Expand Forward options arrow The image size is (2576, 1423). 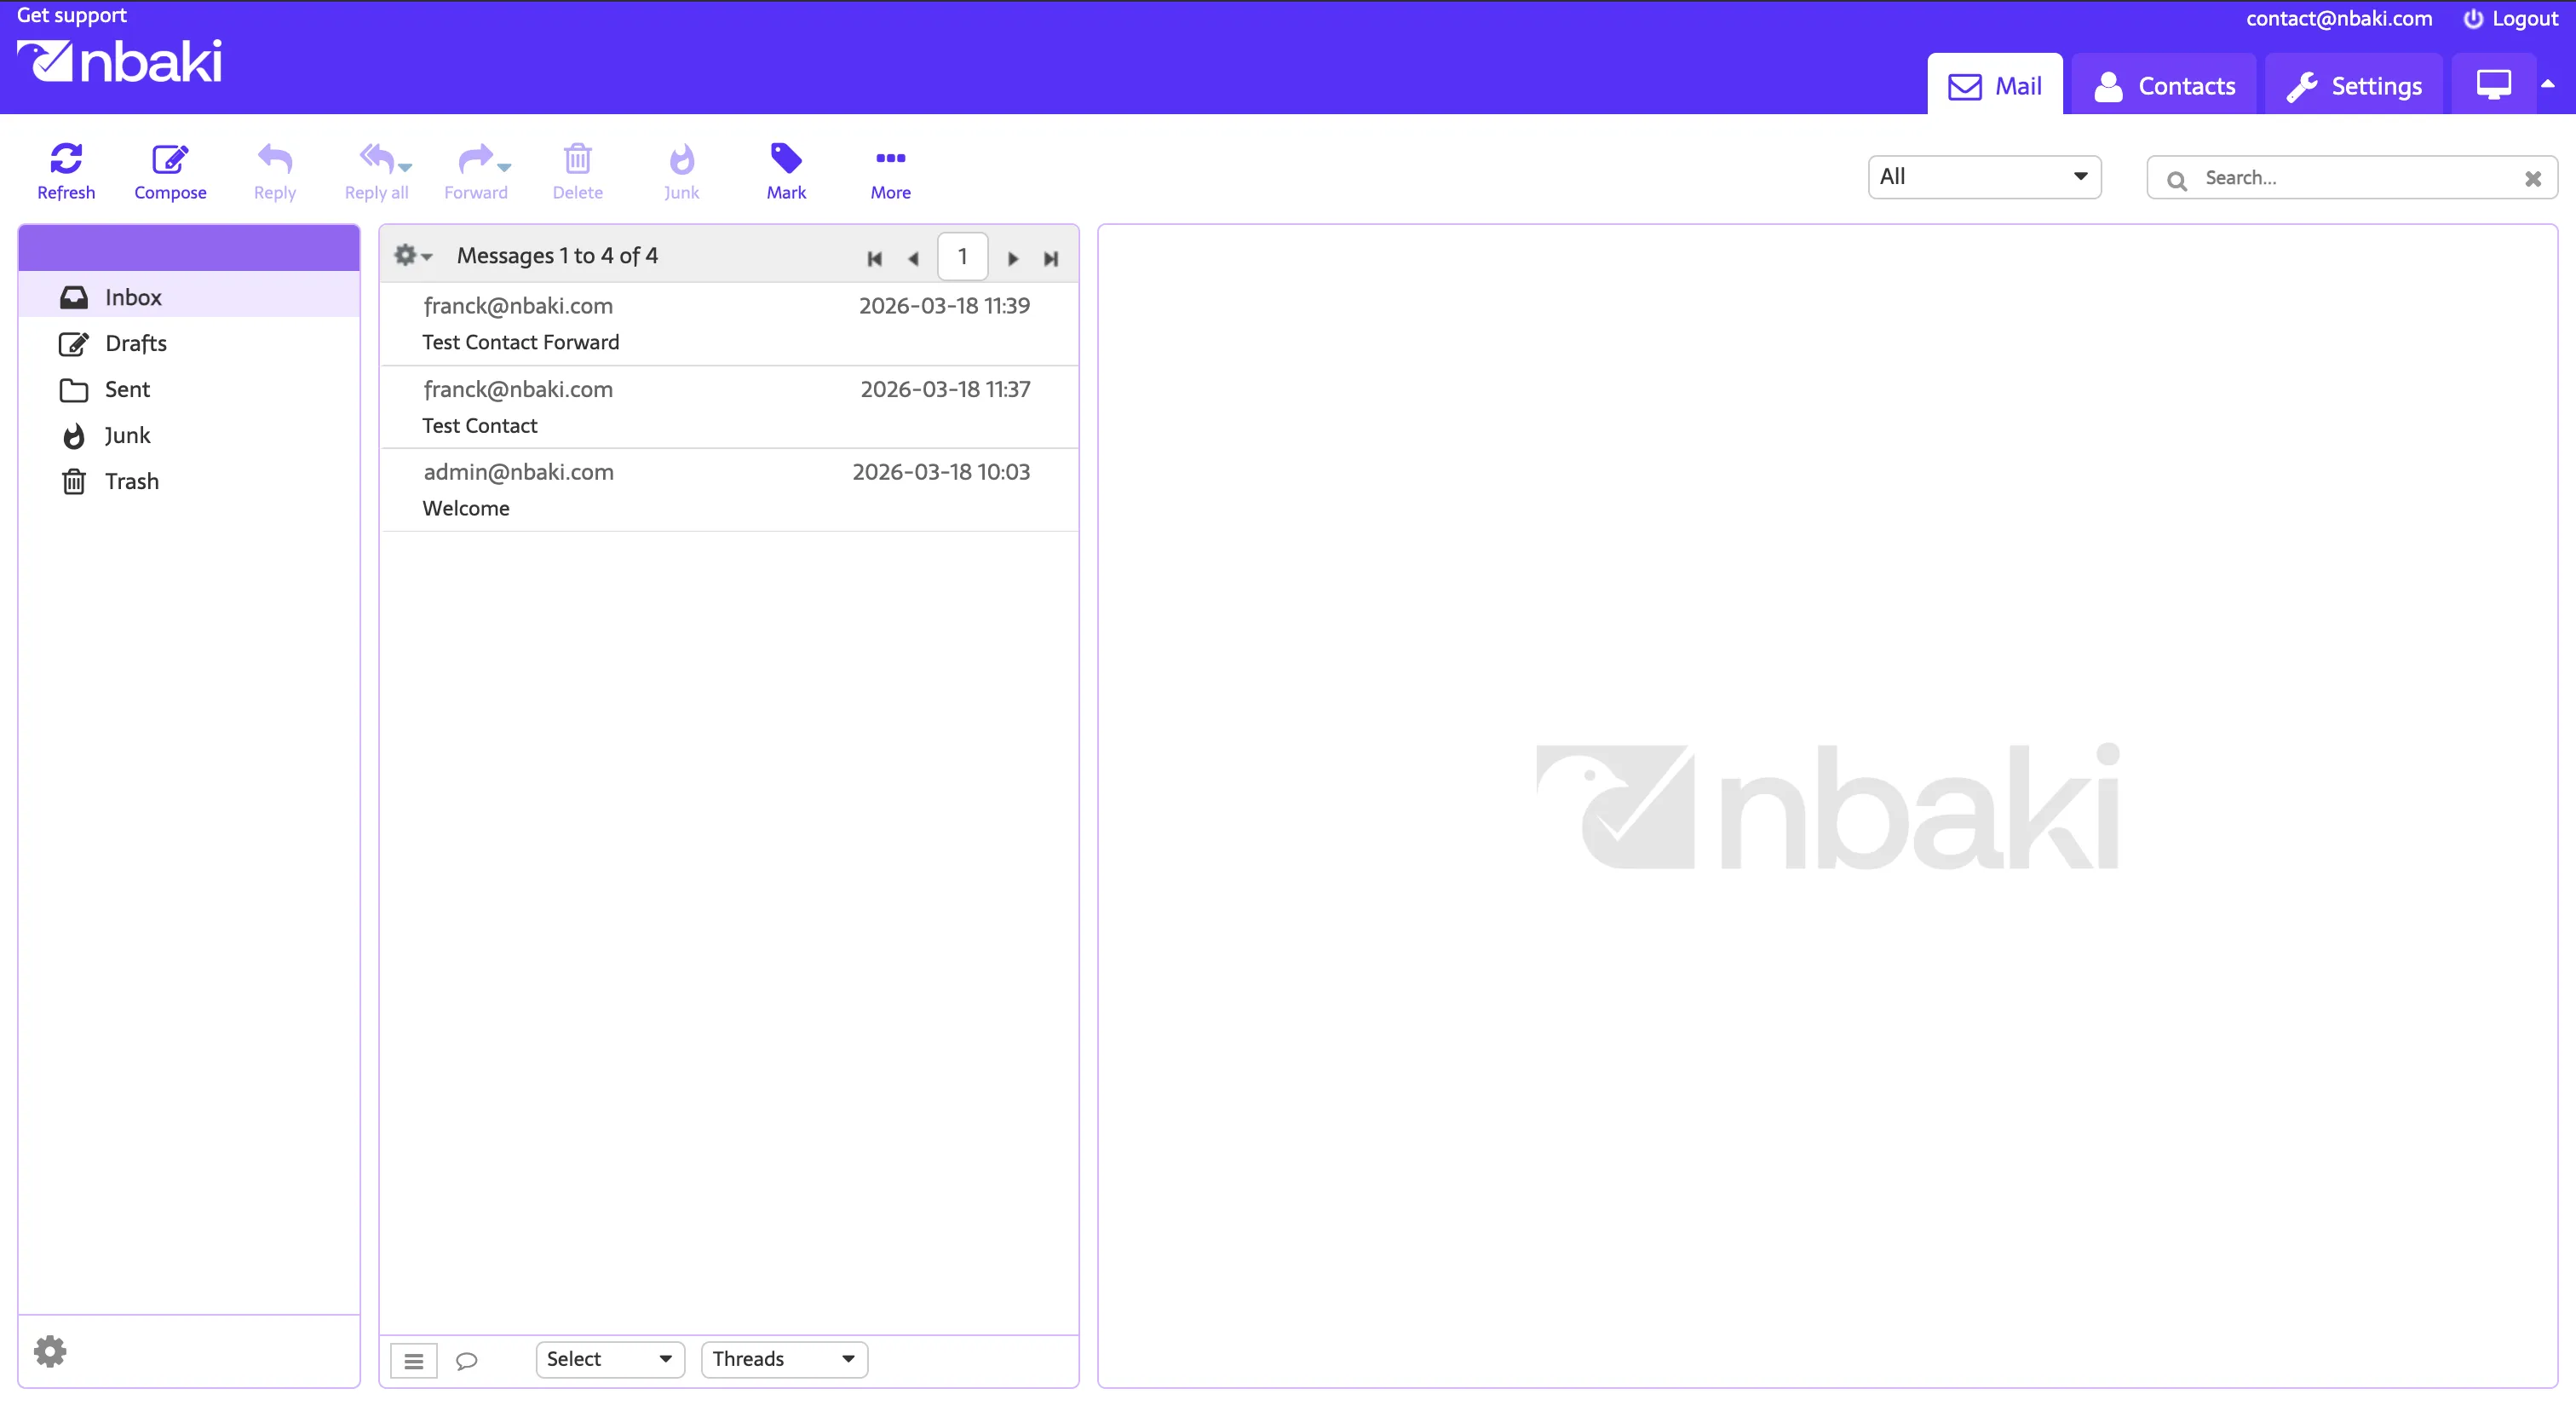(504, 166)
